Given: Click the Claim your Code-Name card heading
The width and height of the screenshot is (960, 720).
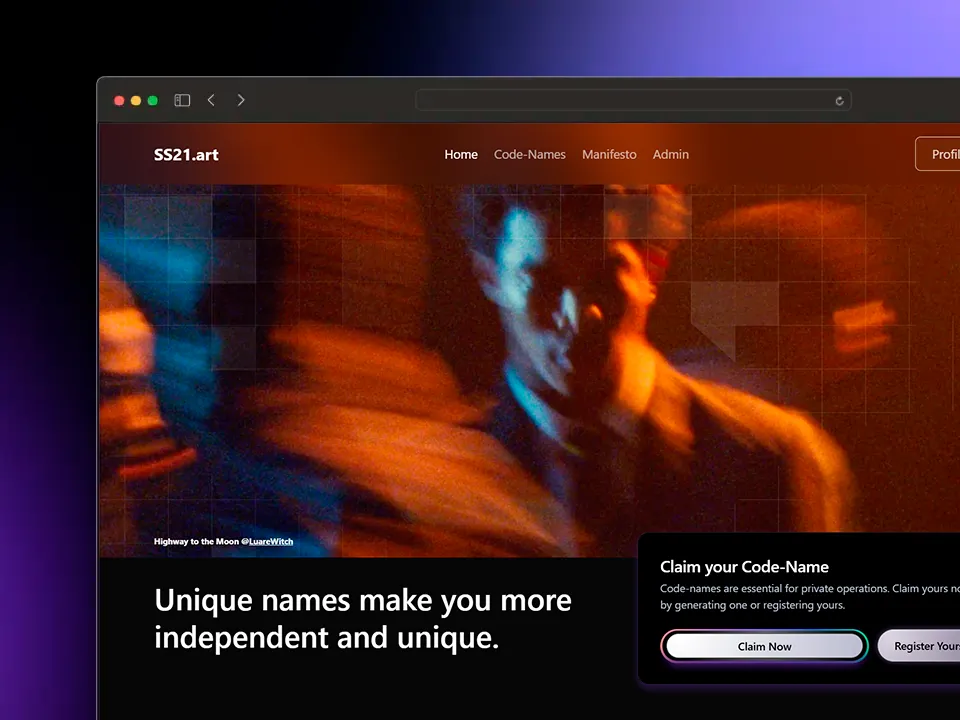Looking at the screenshot, I should [x=744, y=567].
